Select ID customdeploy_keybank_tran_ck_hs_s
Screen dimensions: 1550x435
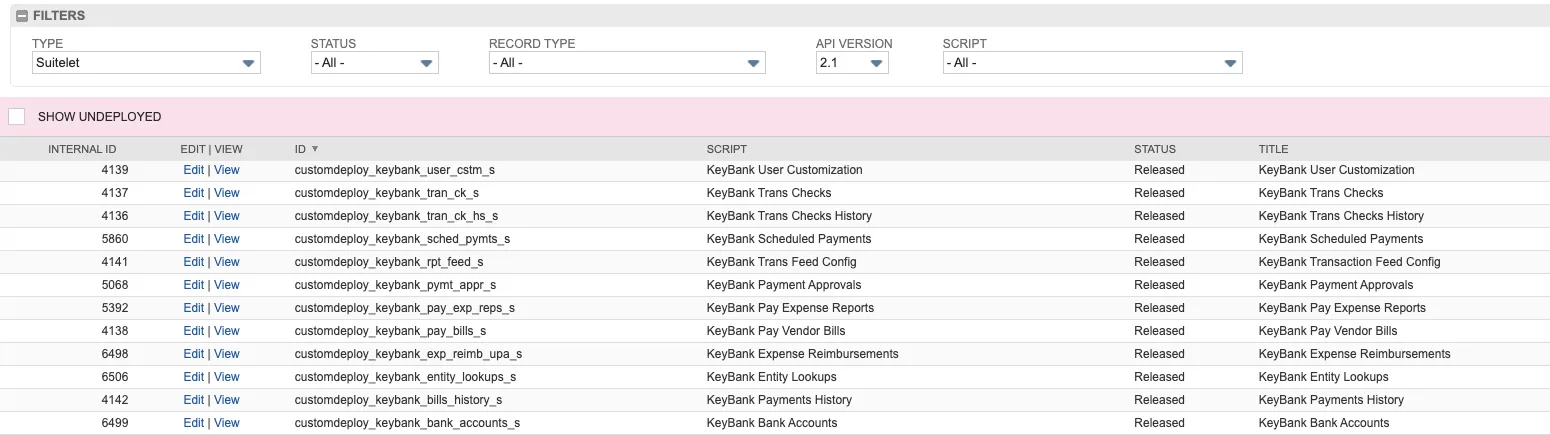pos(396,216)
